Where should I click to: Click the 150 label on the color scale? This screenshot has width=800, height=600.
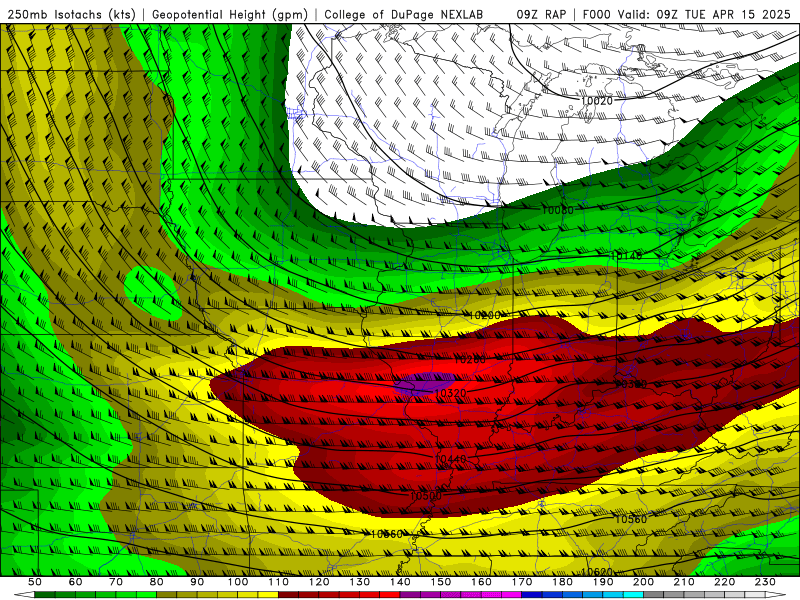click(x=441, y=582)
